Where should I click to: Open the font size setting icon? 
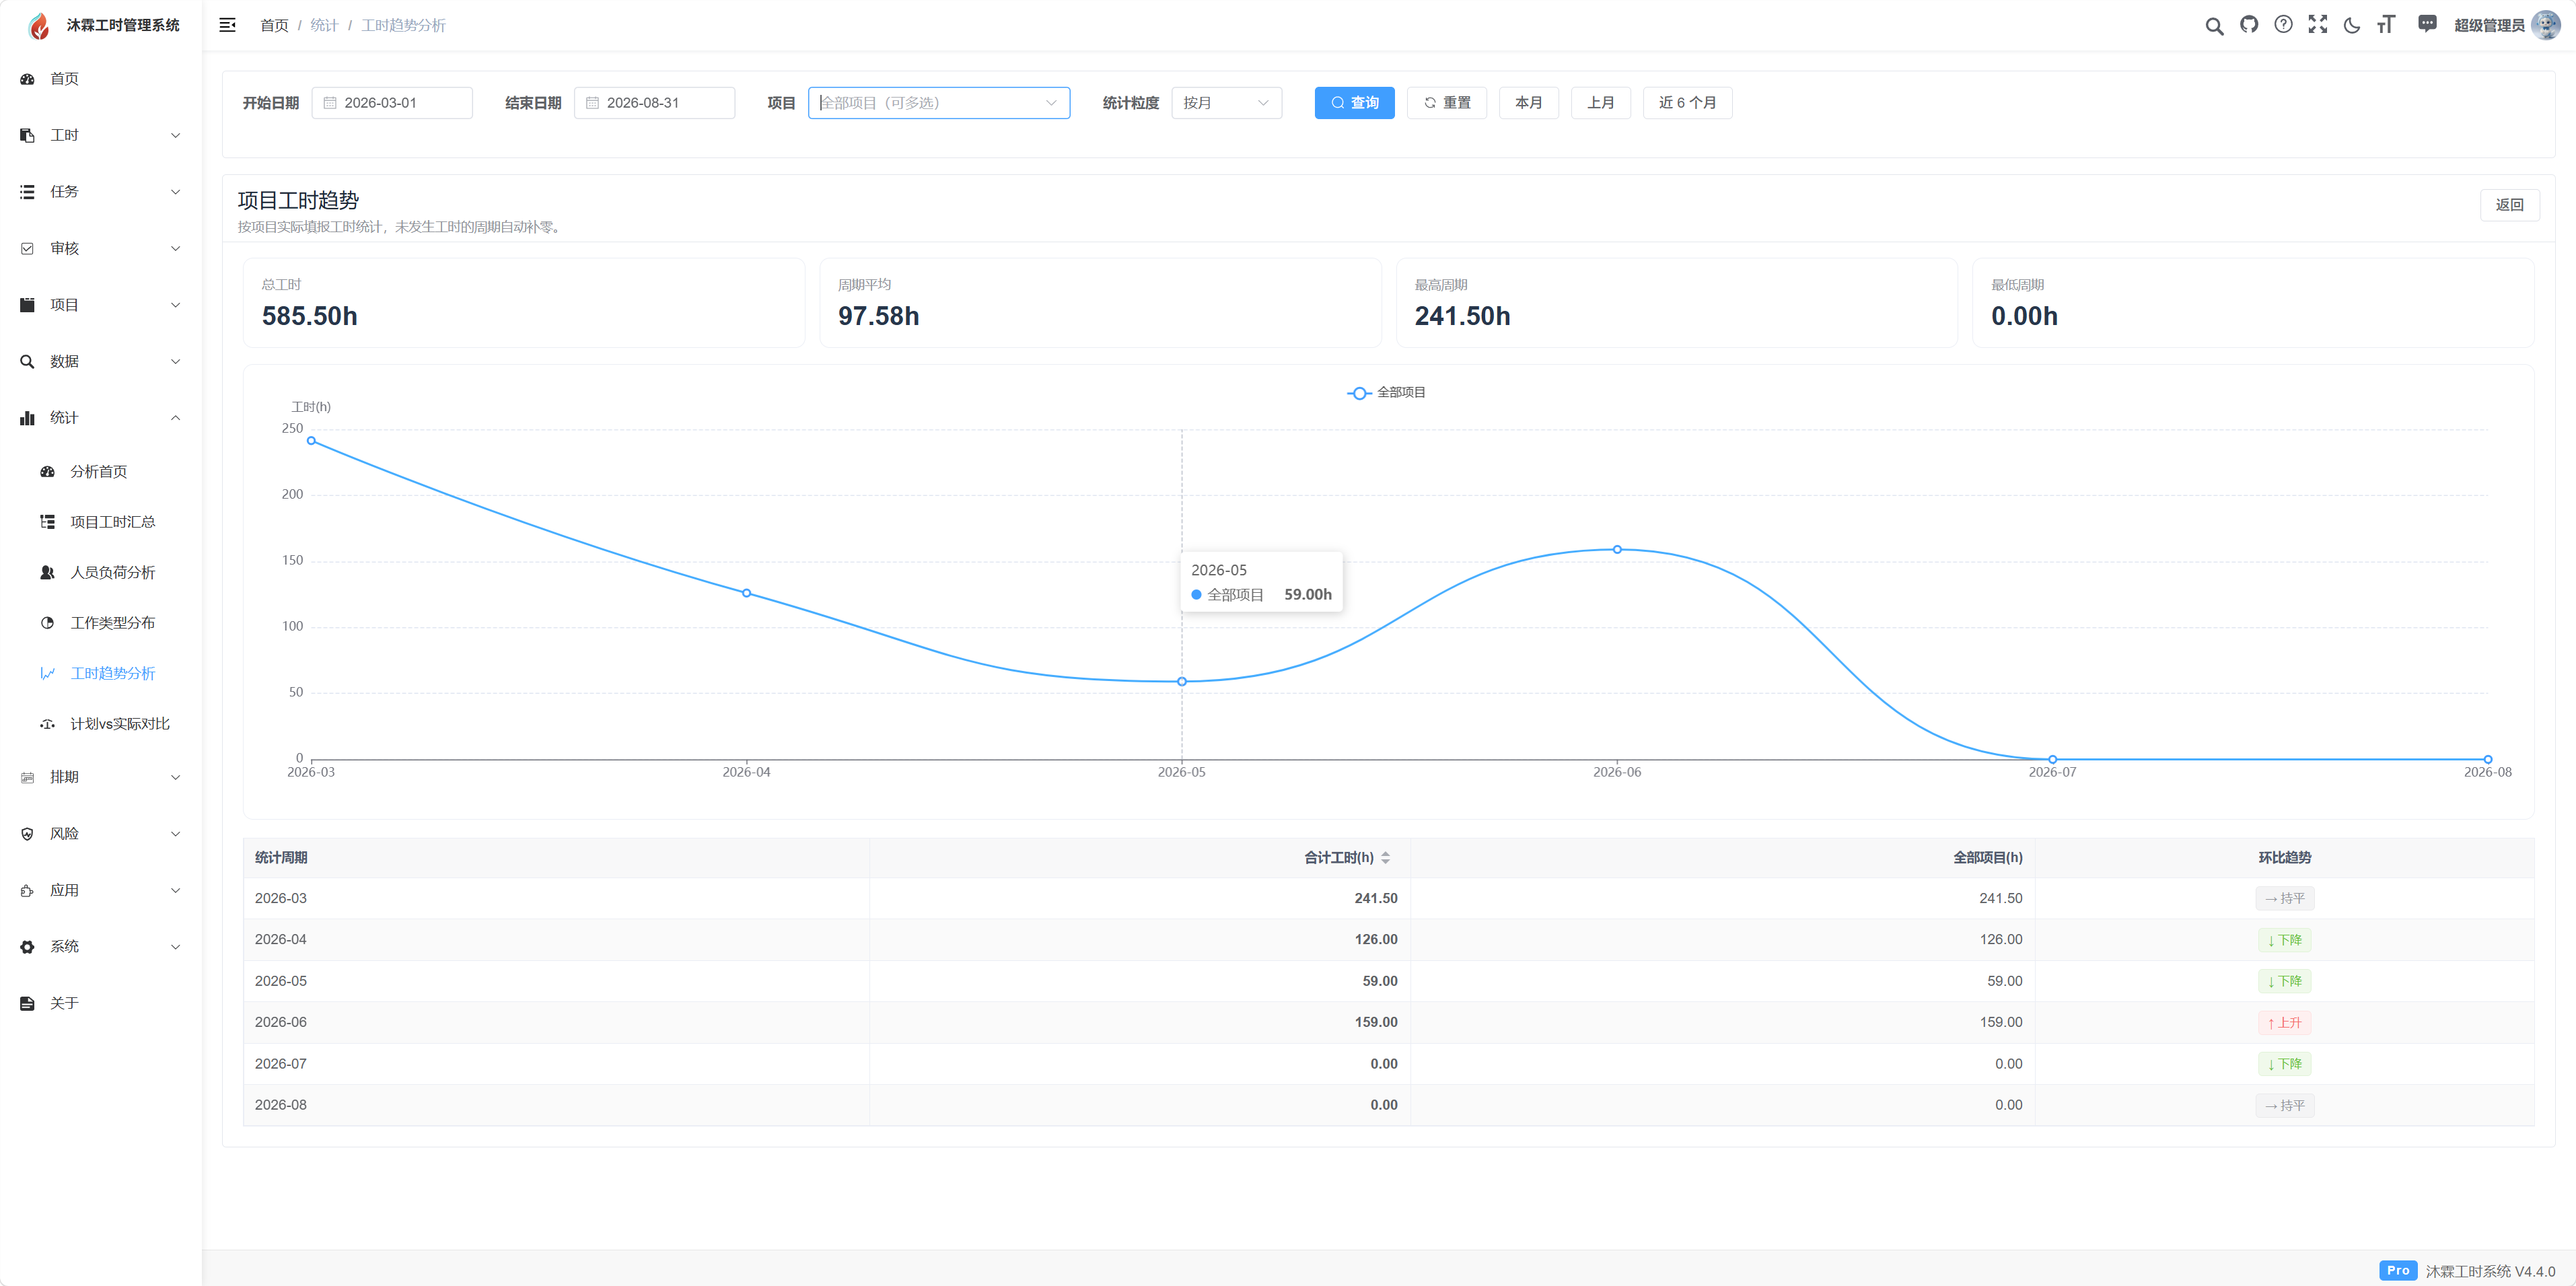click(2386, 25)
